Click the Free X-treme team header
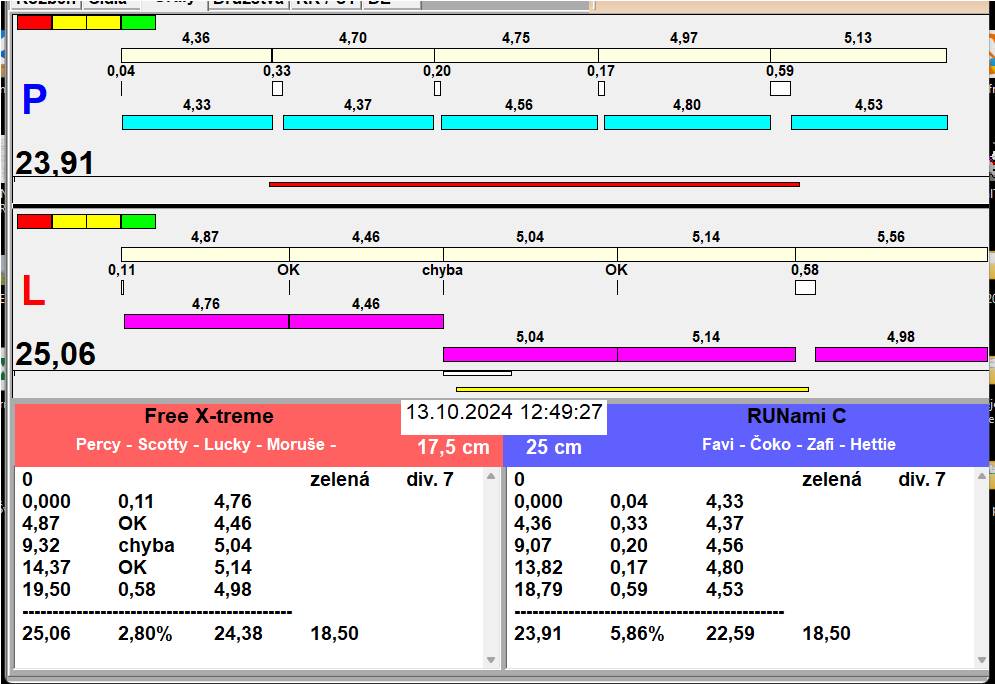Image resolution: width=995 pixels, height=684 pixels. [209, 416]
